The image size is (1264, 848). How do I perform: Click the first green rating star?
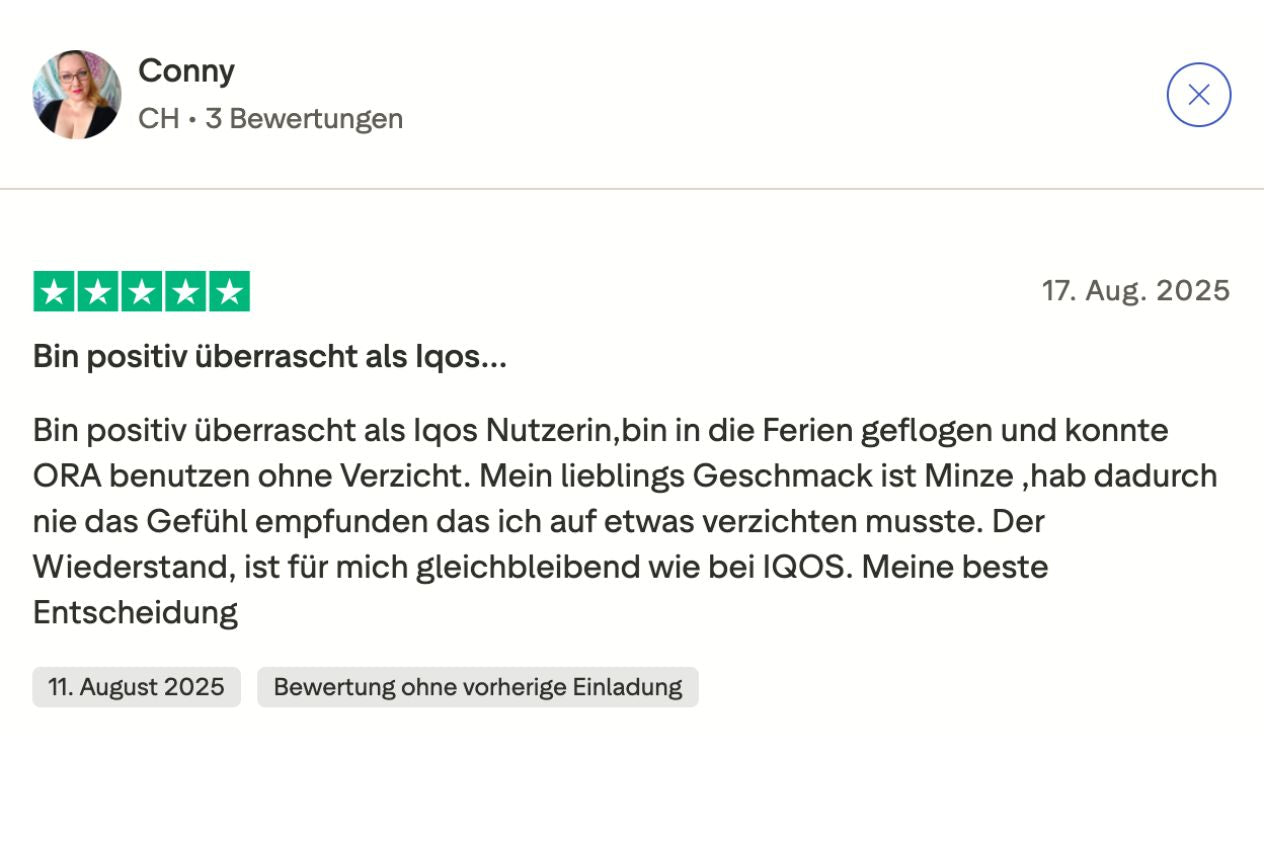click(54, 292)
